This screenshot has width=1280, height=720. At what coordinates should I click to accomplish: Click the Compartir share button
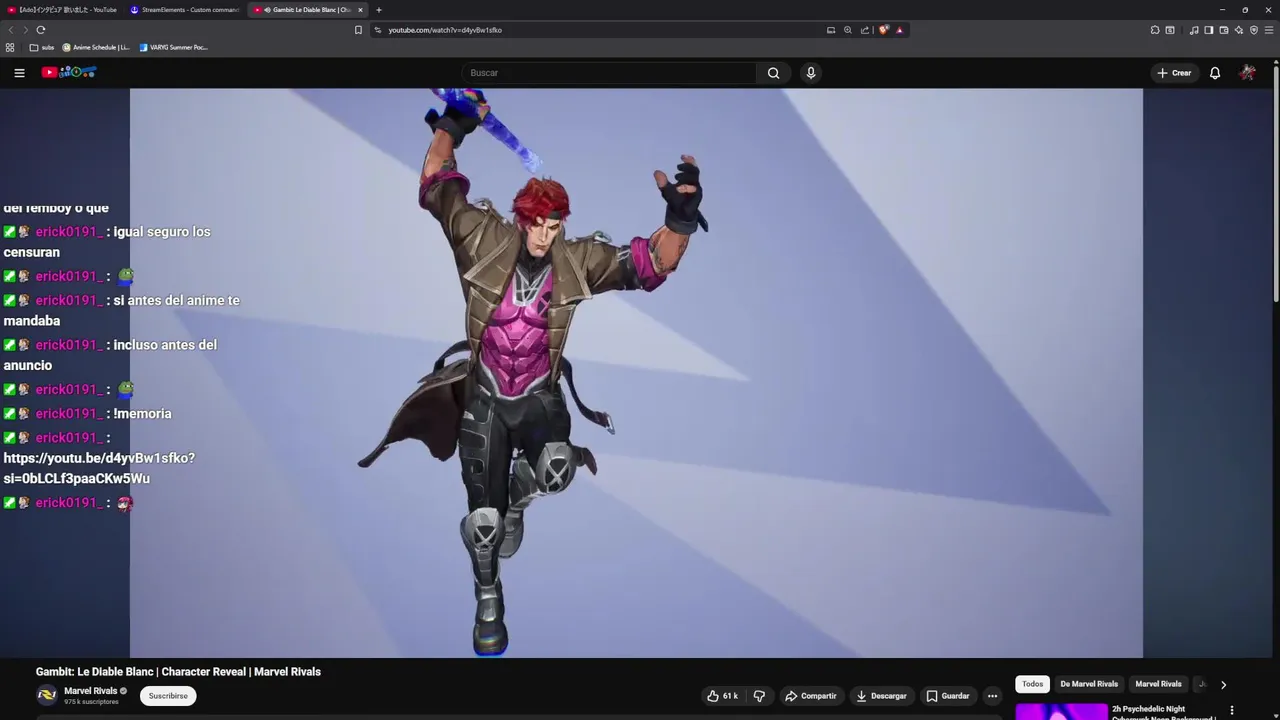tap(810, 696)
